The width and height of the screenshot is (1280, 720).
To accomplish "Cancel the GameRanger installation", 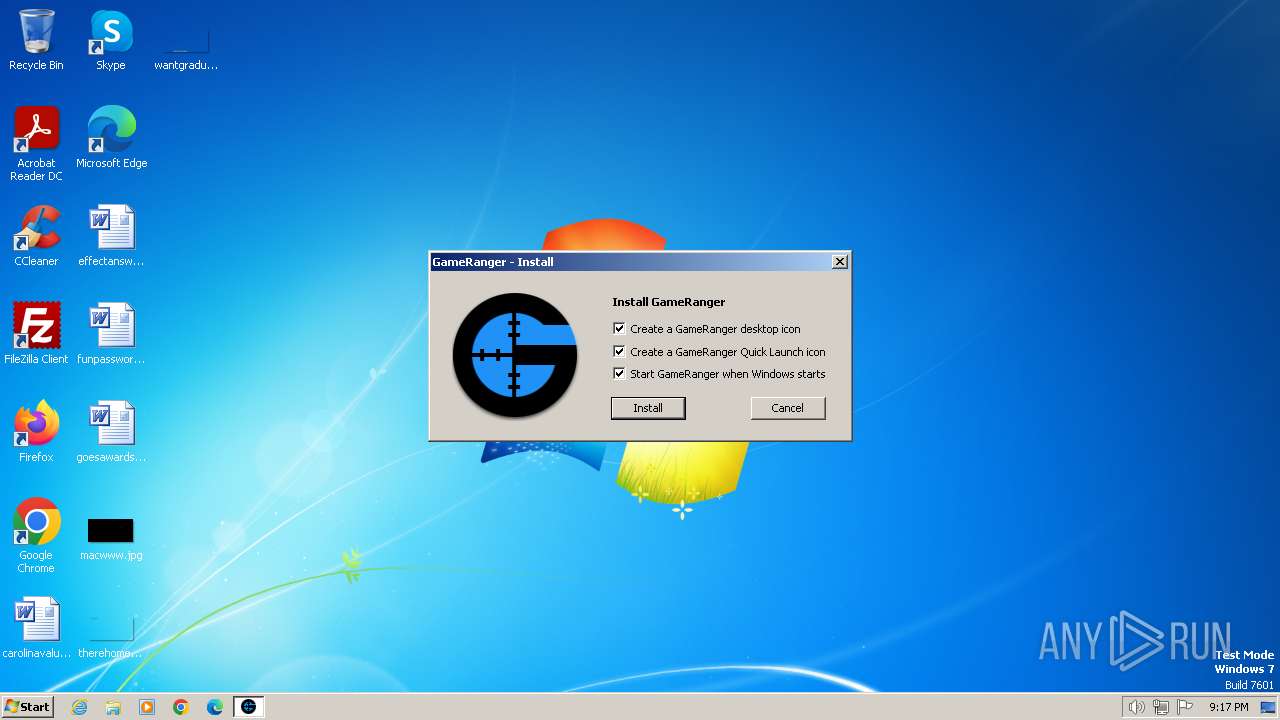I will [x=788, y=408].
